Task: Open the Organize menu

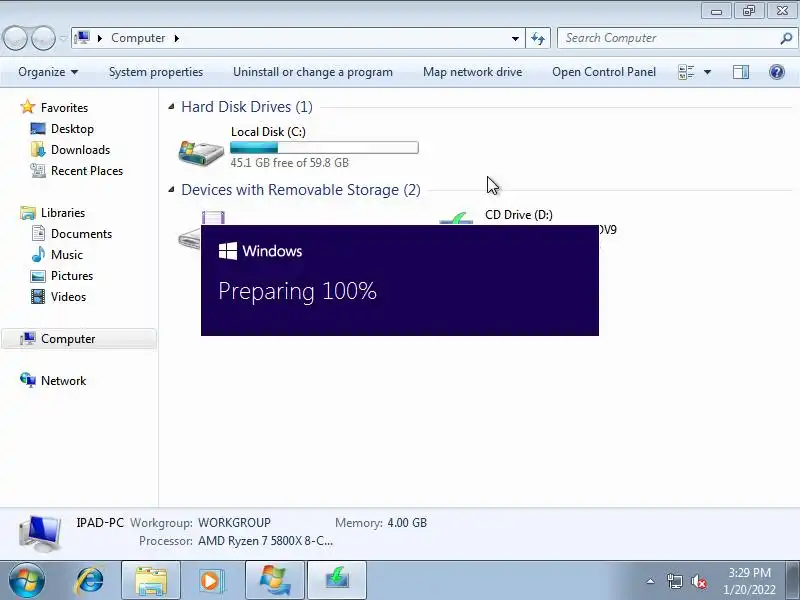Action: [48, 72]
